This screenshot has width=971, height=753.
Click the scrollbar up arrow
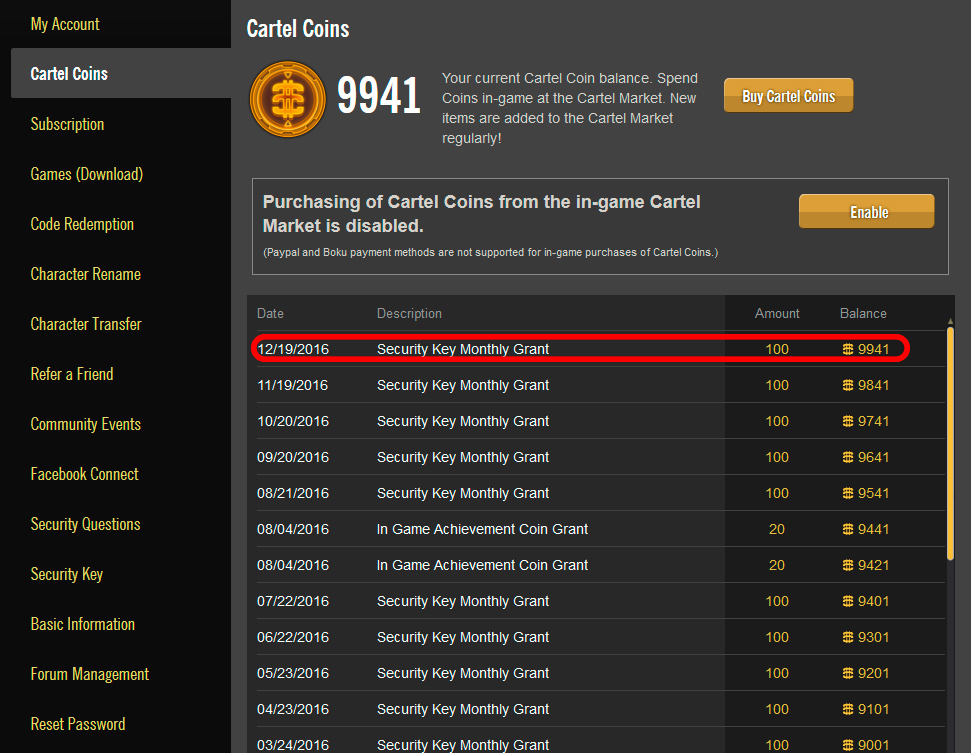[950, 321]
